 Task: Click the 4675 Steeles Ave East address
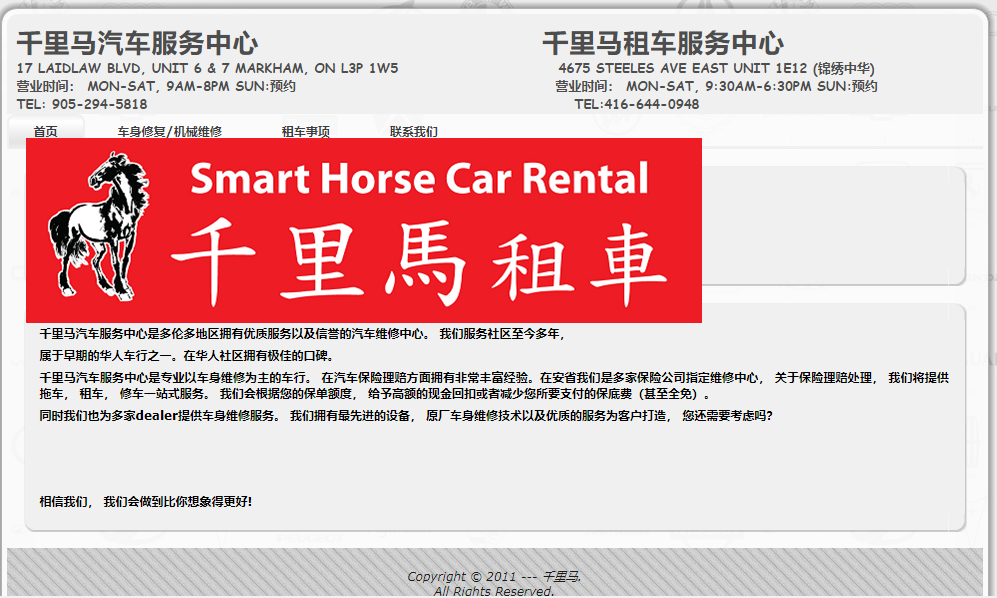716,69
